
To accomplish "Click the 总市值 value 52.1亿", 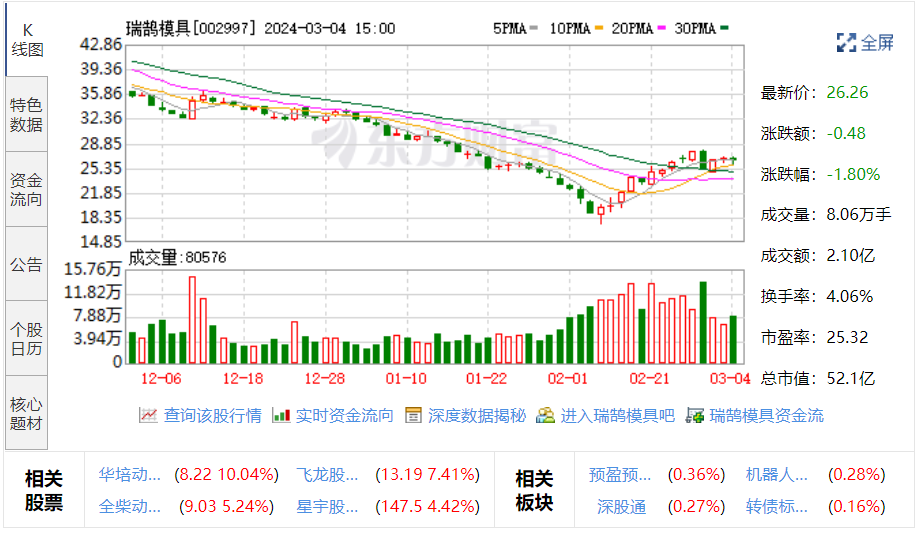I will 851,378.
